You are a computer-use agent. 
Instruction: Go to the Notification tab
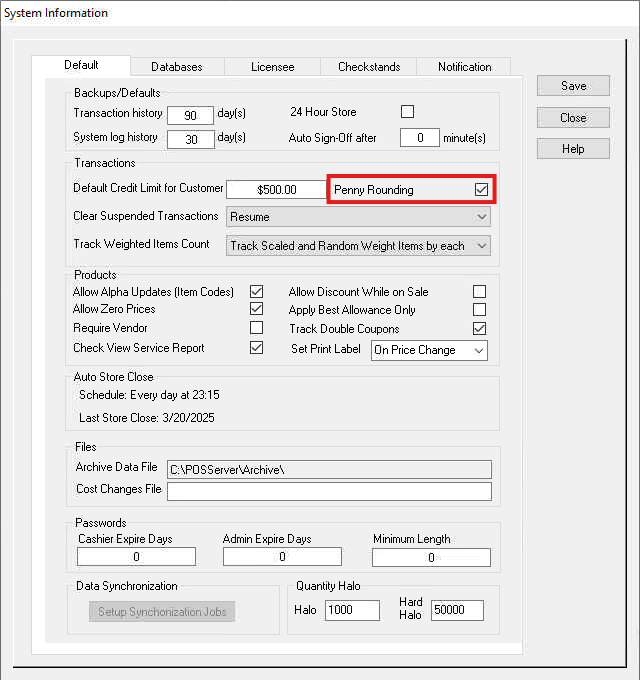[464, 67]
